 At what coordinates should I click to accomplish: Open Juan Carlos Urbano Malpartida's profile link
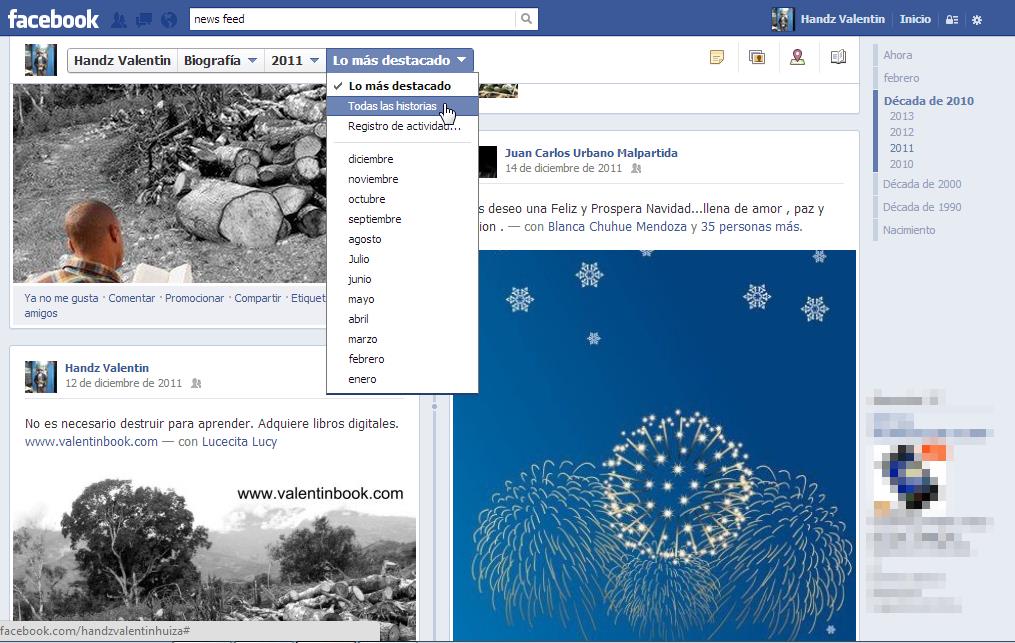(591, 153)
